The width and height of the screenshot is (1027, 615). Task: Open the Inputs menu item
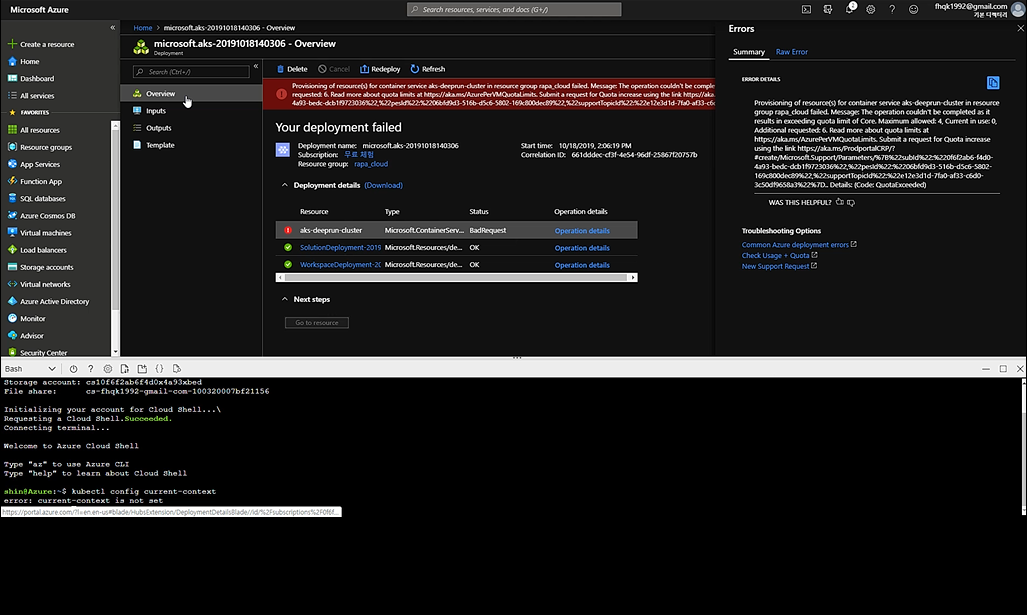tap(191, 111)
